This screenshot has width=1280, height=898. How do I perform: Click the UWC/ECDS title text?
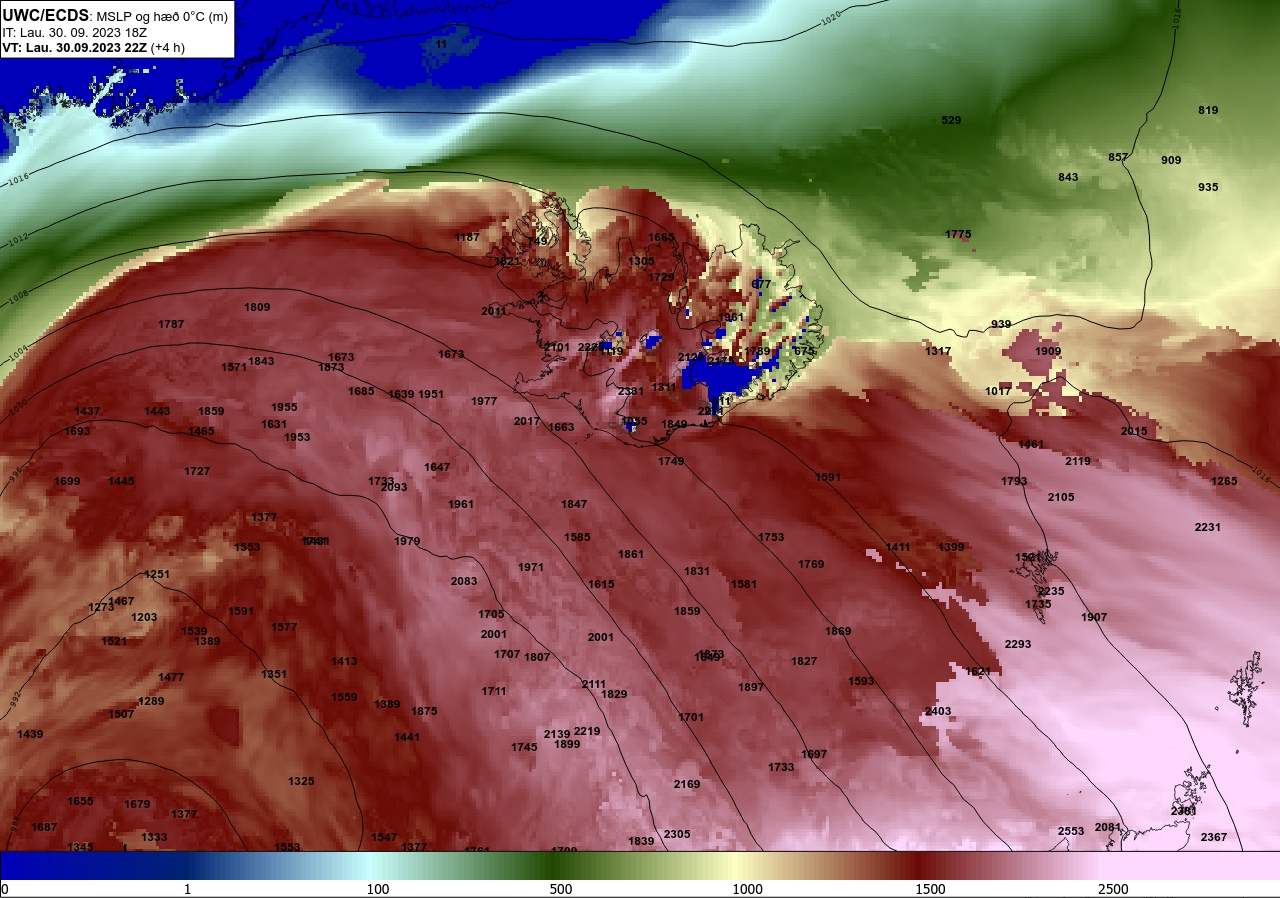(45, 16)
